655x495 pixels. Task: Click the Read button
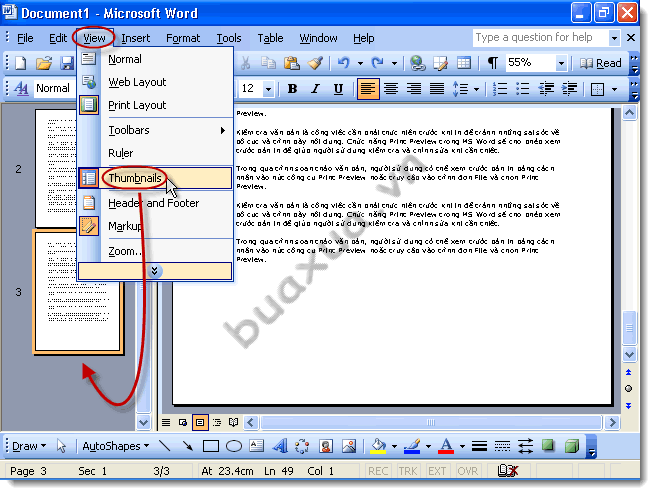click(x=601, y=63)
